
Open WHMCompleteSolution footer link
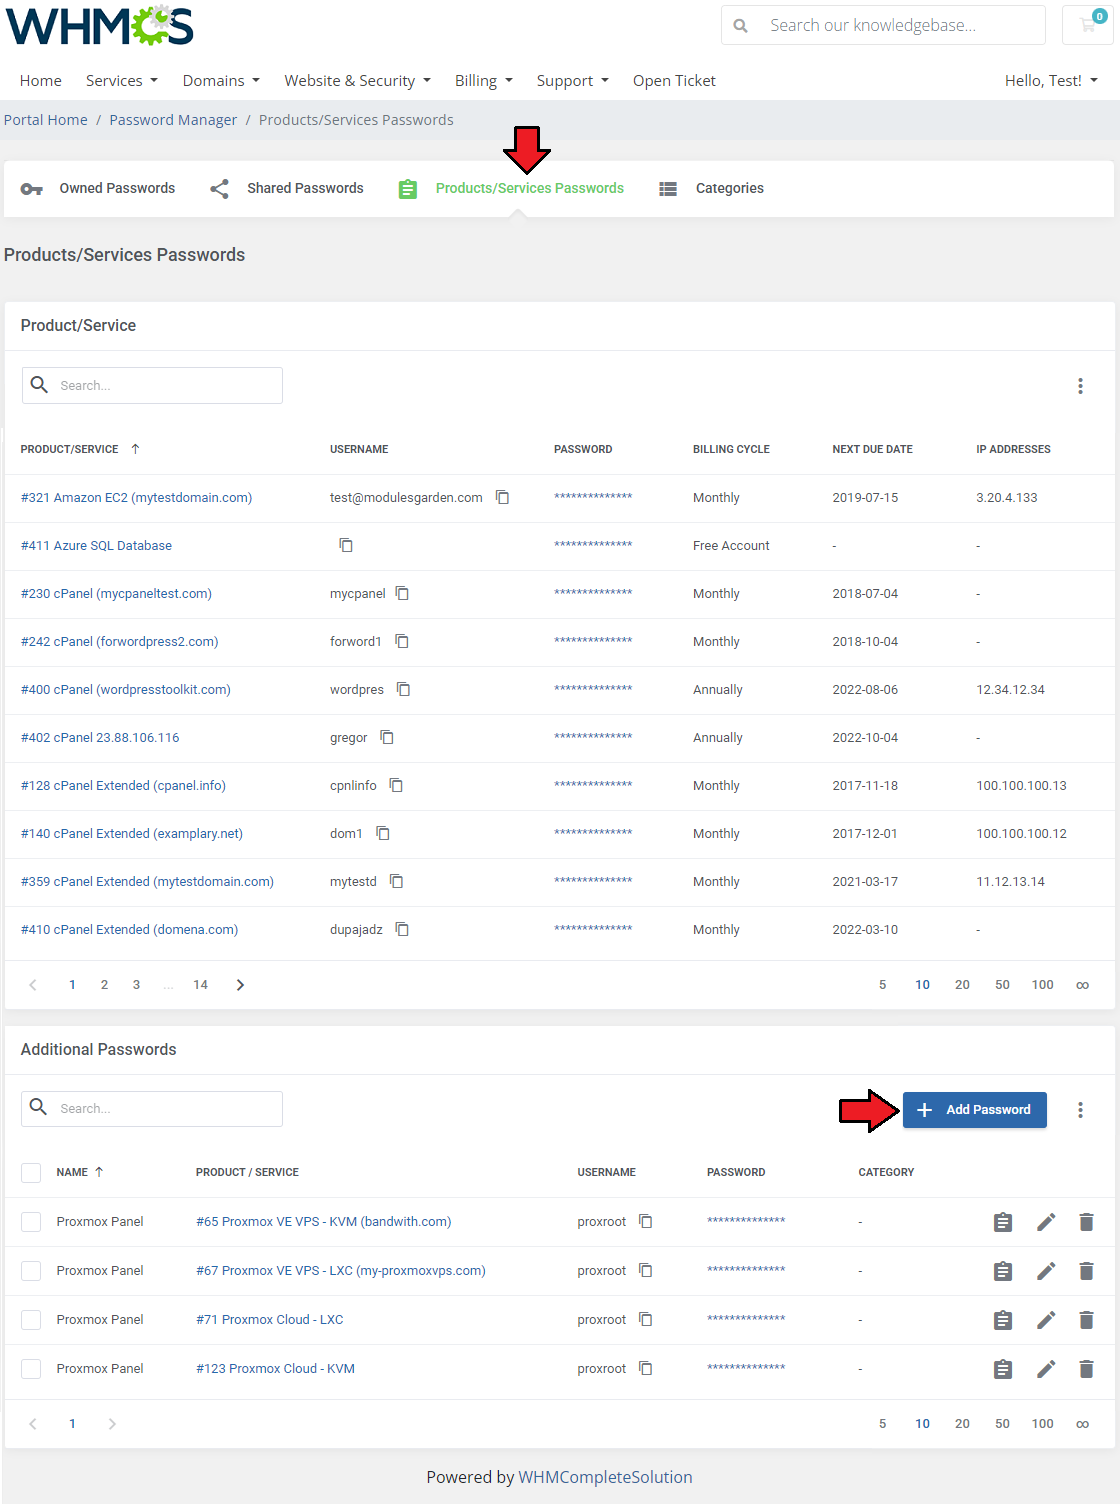pyautogui.click(x=605, y=1477)
